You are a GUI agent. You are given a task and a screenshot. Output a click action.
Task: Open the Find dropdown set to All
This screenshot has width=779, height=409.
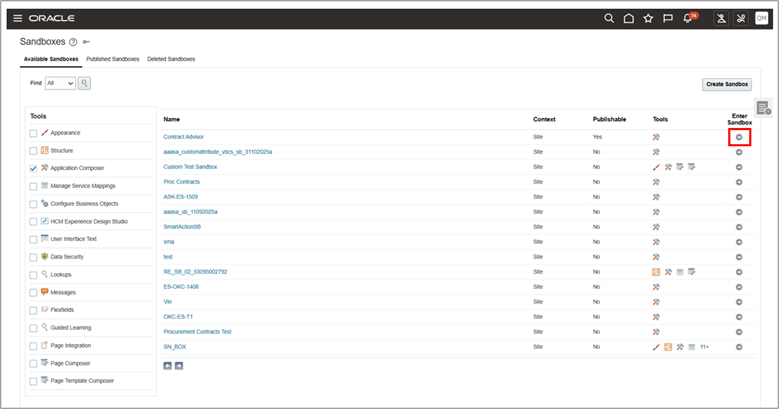60,83
